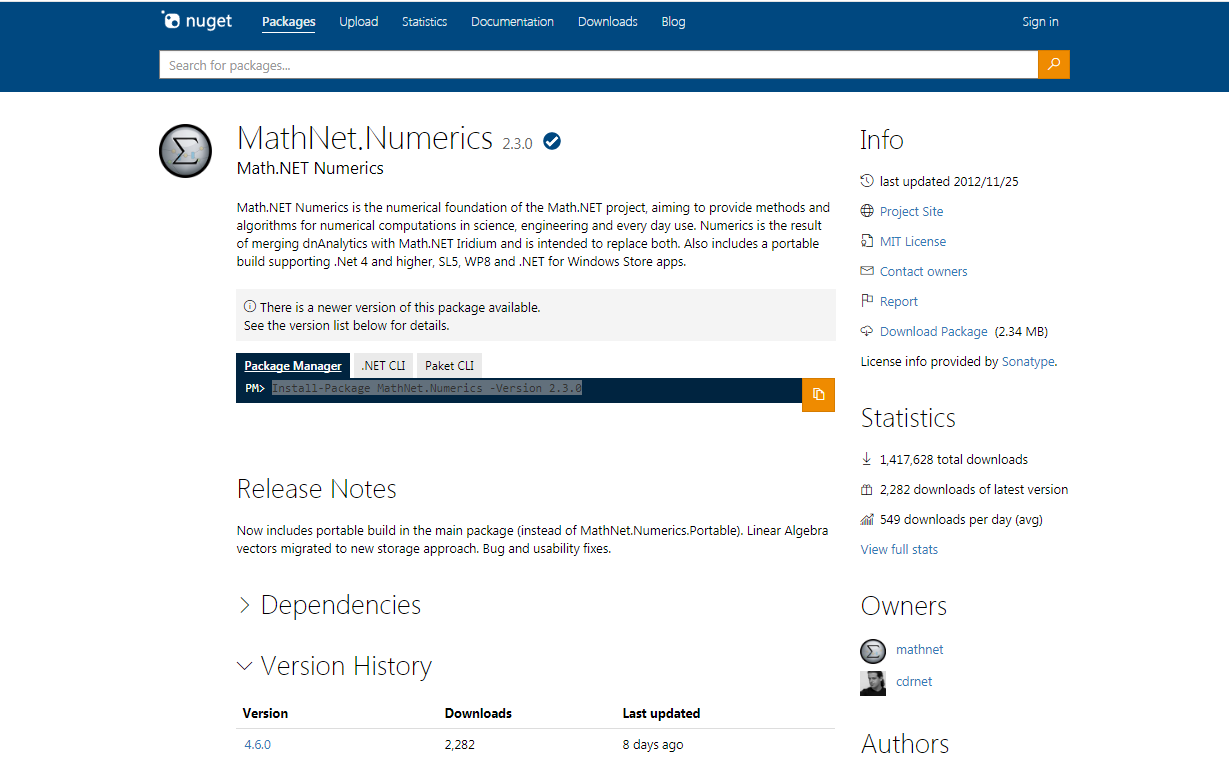The height and width of the screenshot is (767, 1229).
Task: Select the Package Manager tab
Action: [293, 366]
